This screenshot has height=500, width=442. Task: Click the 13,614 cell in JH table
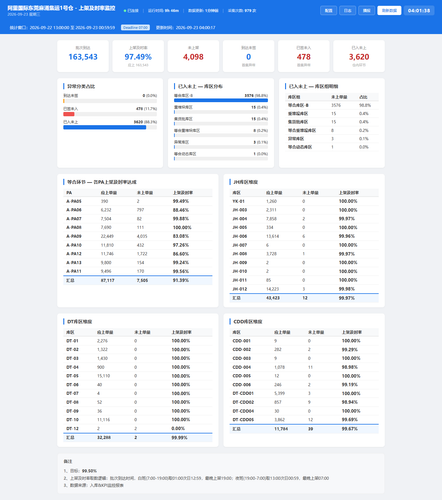click(x=272, y=236)
